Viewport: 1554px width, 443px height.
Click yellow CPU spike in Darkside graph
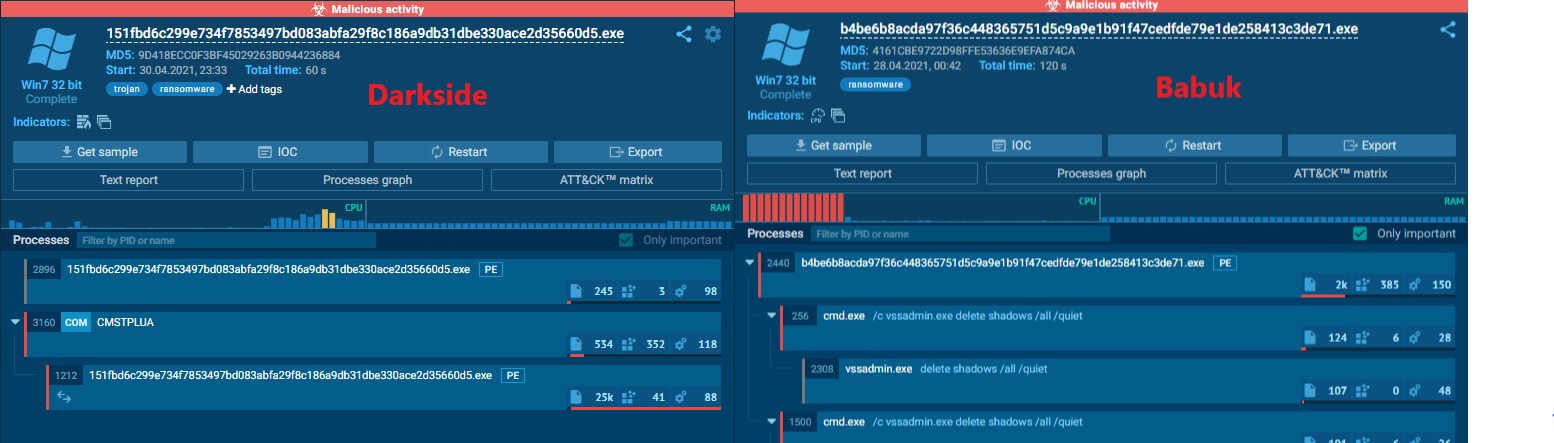point(328,218)
